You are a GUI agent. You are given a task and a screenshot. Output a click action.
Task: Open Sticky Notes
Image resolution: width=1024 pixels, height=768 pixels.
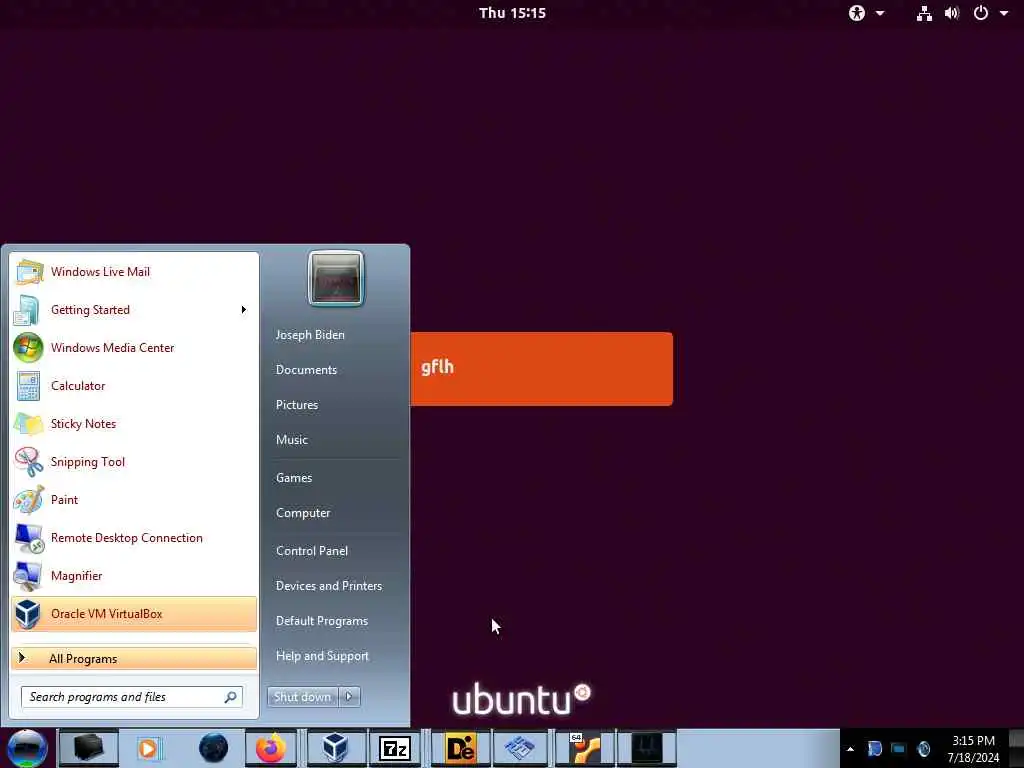(x=134, y=423)
